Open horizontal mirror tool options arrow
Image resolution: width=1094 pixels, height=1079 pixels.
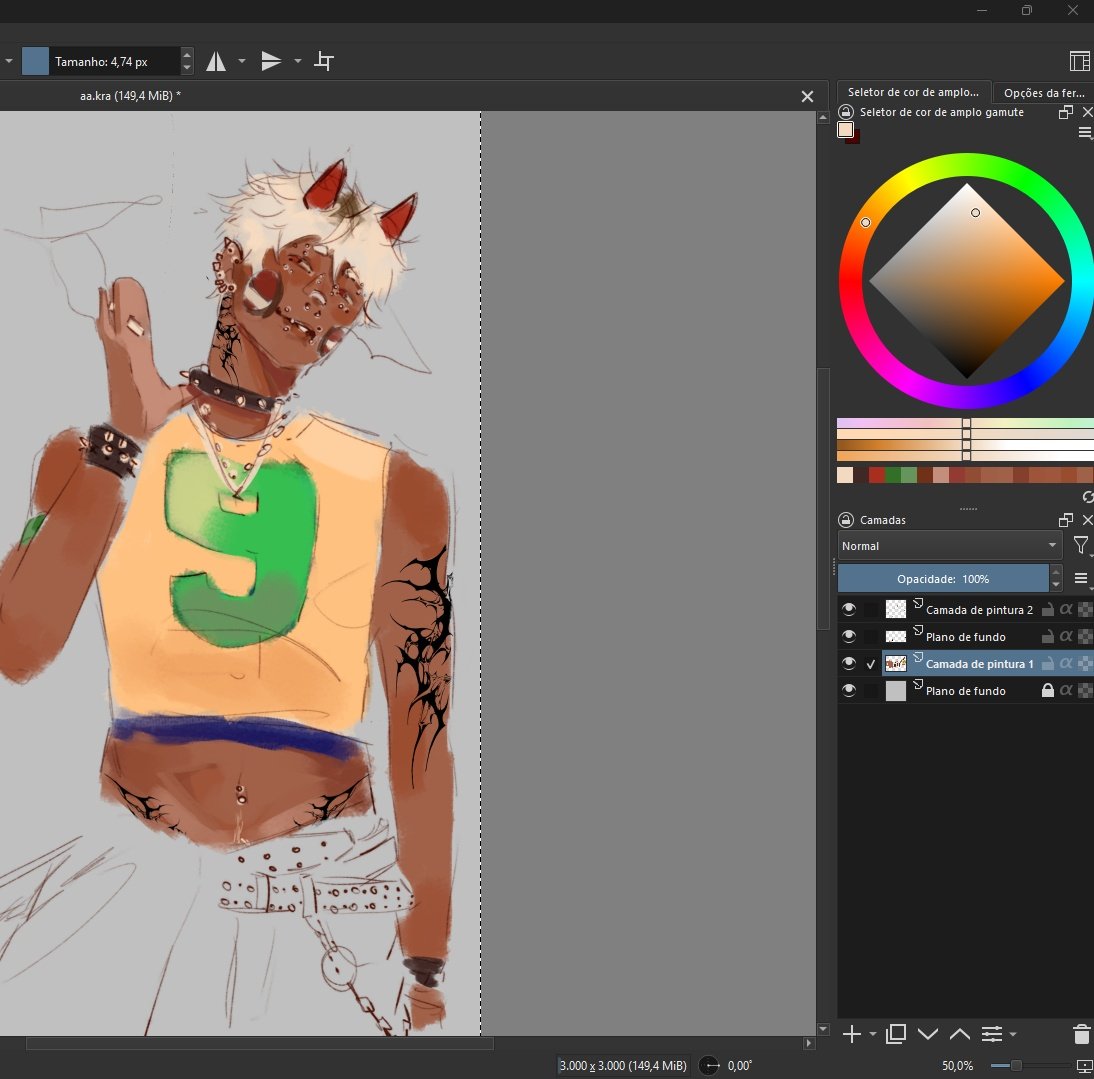241,61
